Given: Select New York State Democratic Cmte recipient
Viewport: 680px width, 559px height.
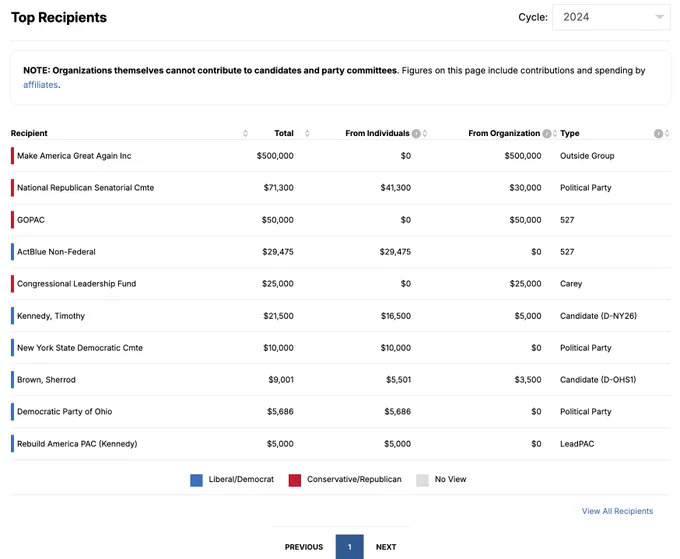Looking at the screenshot, I should [80, 348].
